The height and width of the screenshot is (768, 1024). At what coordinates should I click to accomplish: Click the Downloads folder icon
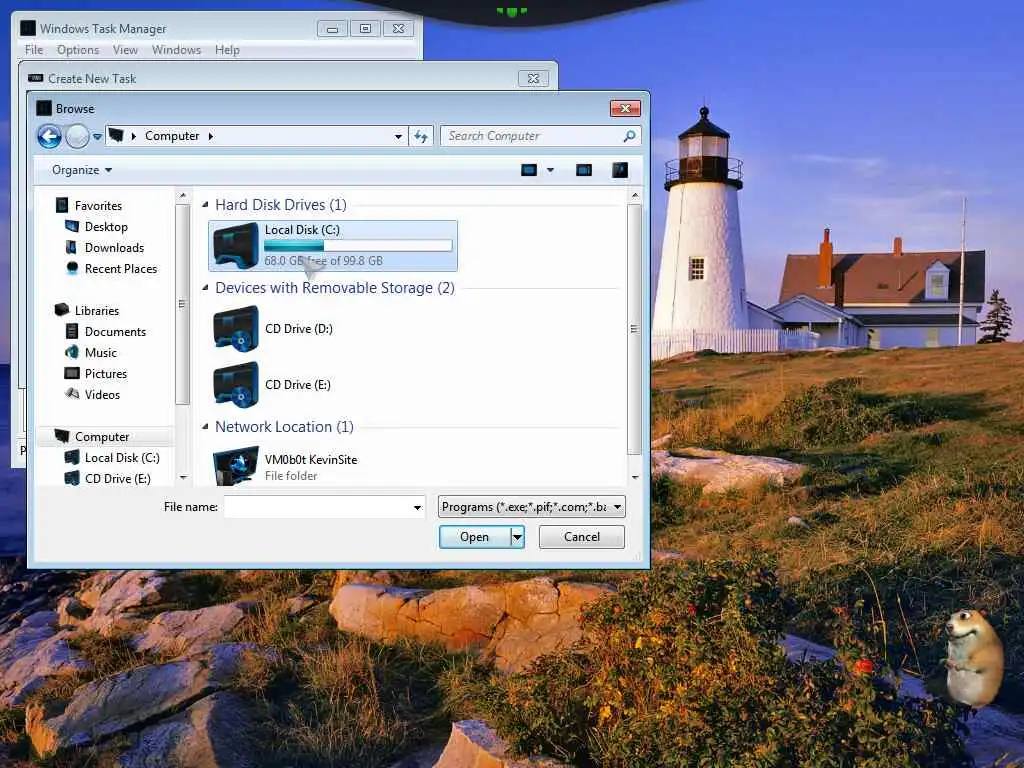72,248
